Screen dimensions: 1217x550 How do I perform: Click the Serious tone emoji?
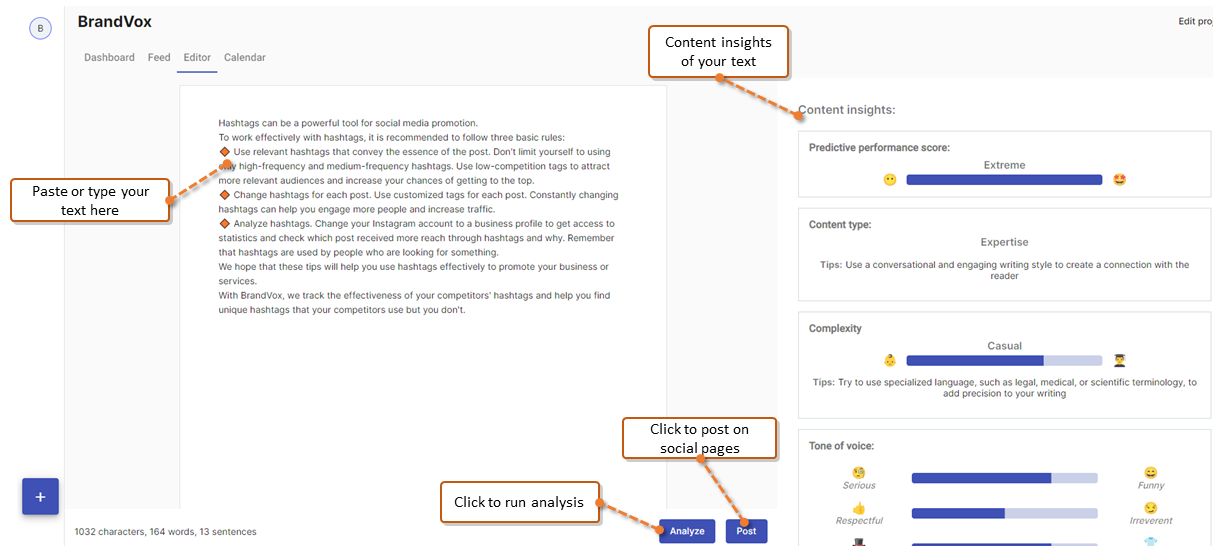pos(859,472)
